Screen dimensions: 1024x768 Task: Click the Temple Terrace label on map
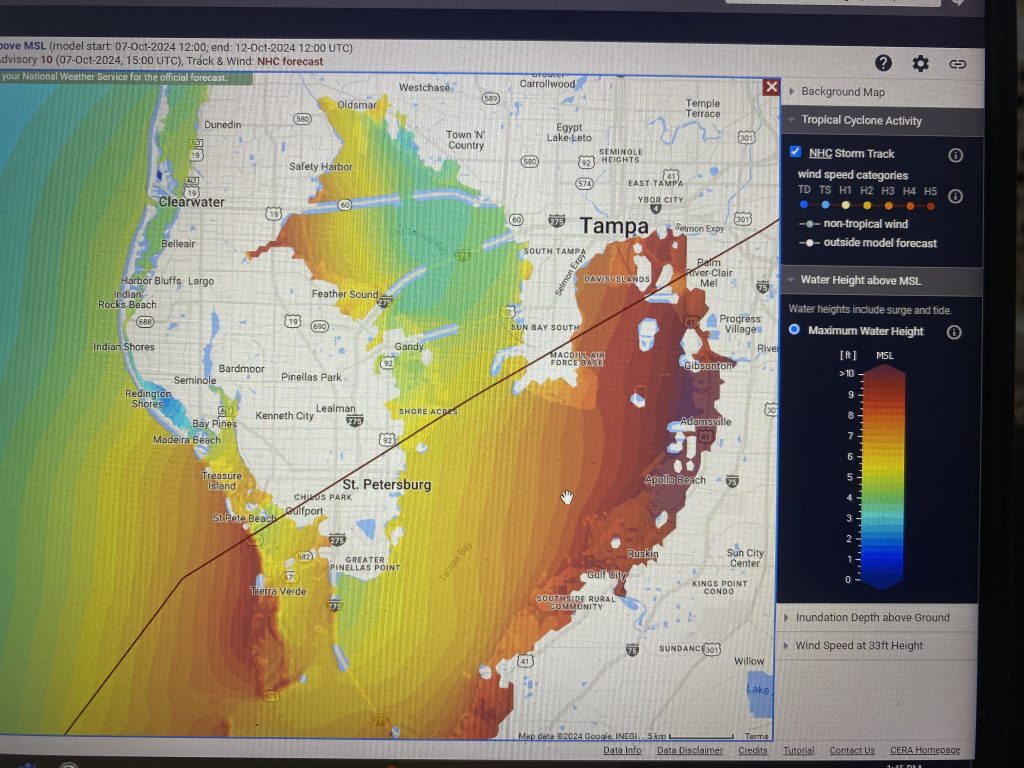(703, 108)
